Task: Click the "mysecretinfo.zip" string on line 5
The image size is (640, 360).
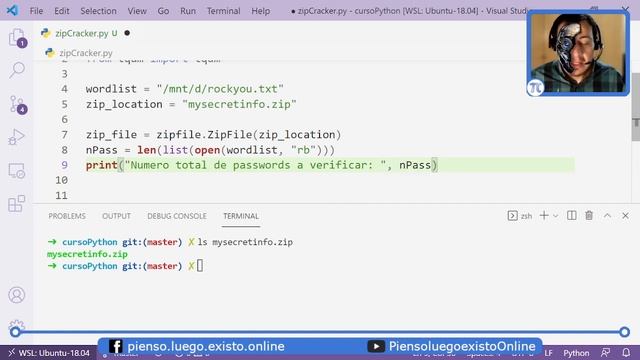Action: (x=240, y=104)
